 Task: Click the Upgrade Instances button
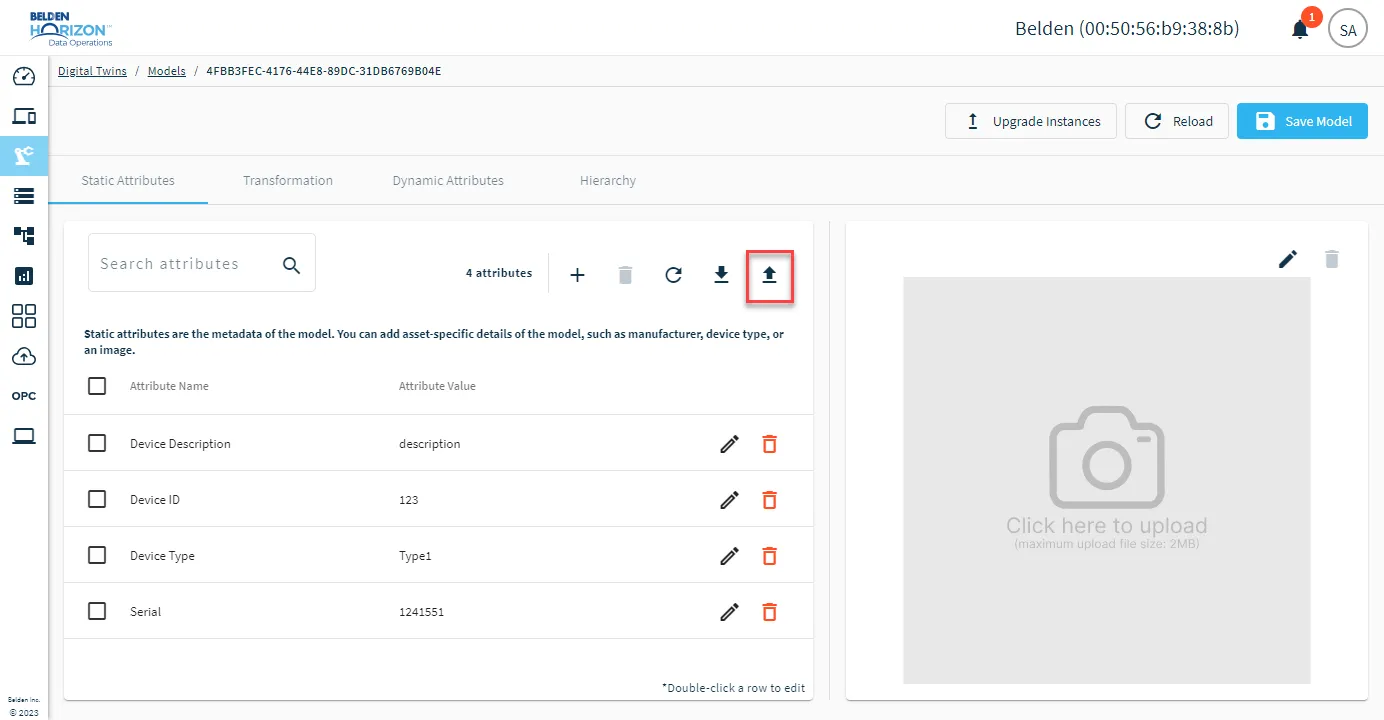click(x=1031, y=121)
